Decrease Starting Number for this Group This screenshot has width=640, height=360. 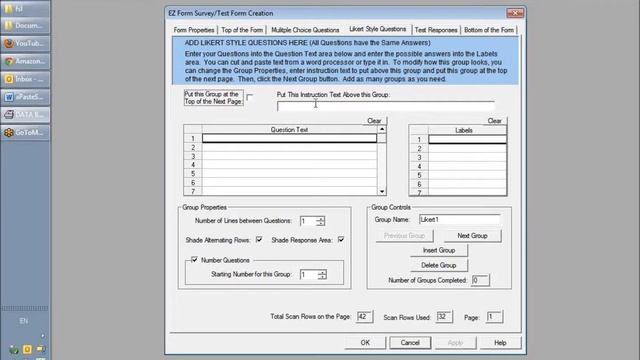pos(322,277)
